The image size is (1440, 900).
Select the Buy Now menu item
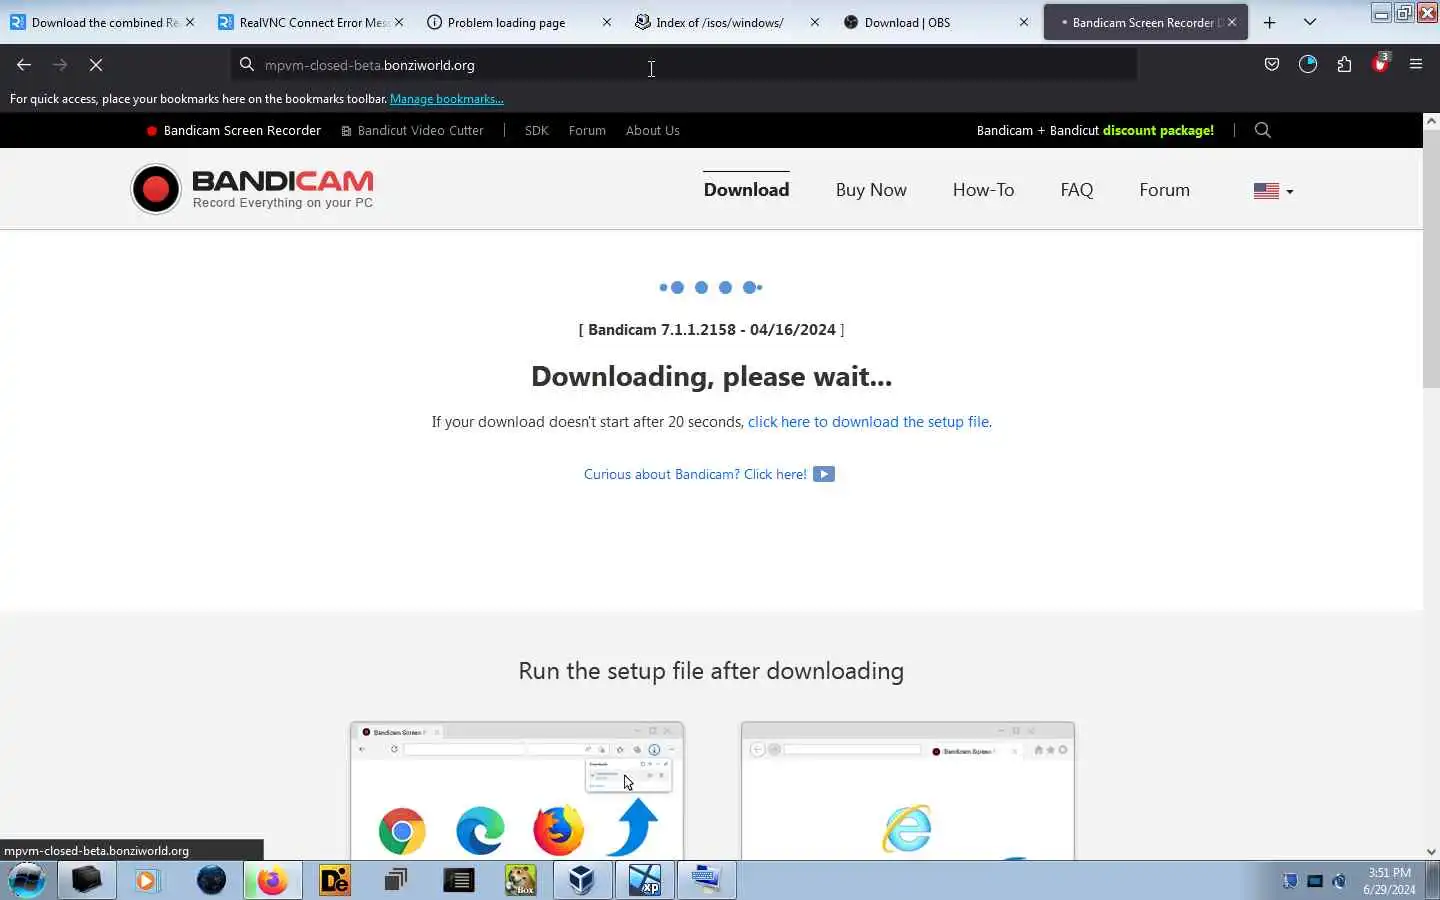pos(871,190)
